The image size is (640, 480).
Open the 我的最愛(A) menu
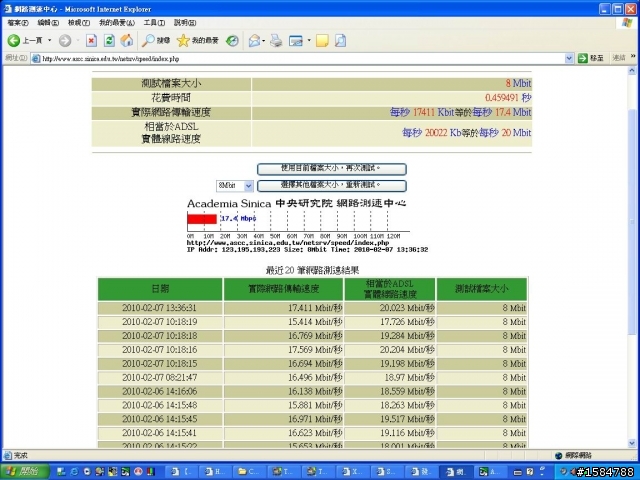117,23
